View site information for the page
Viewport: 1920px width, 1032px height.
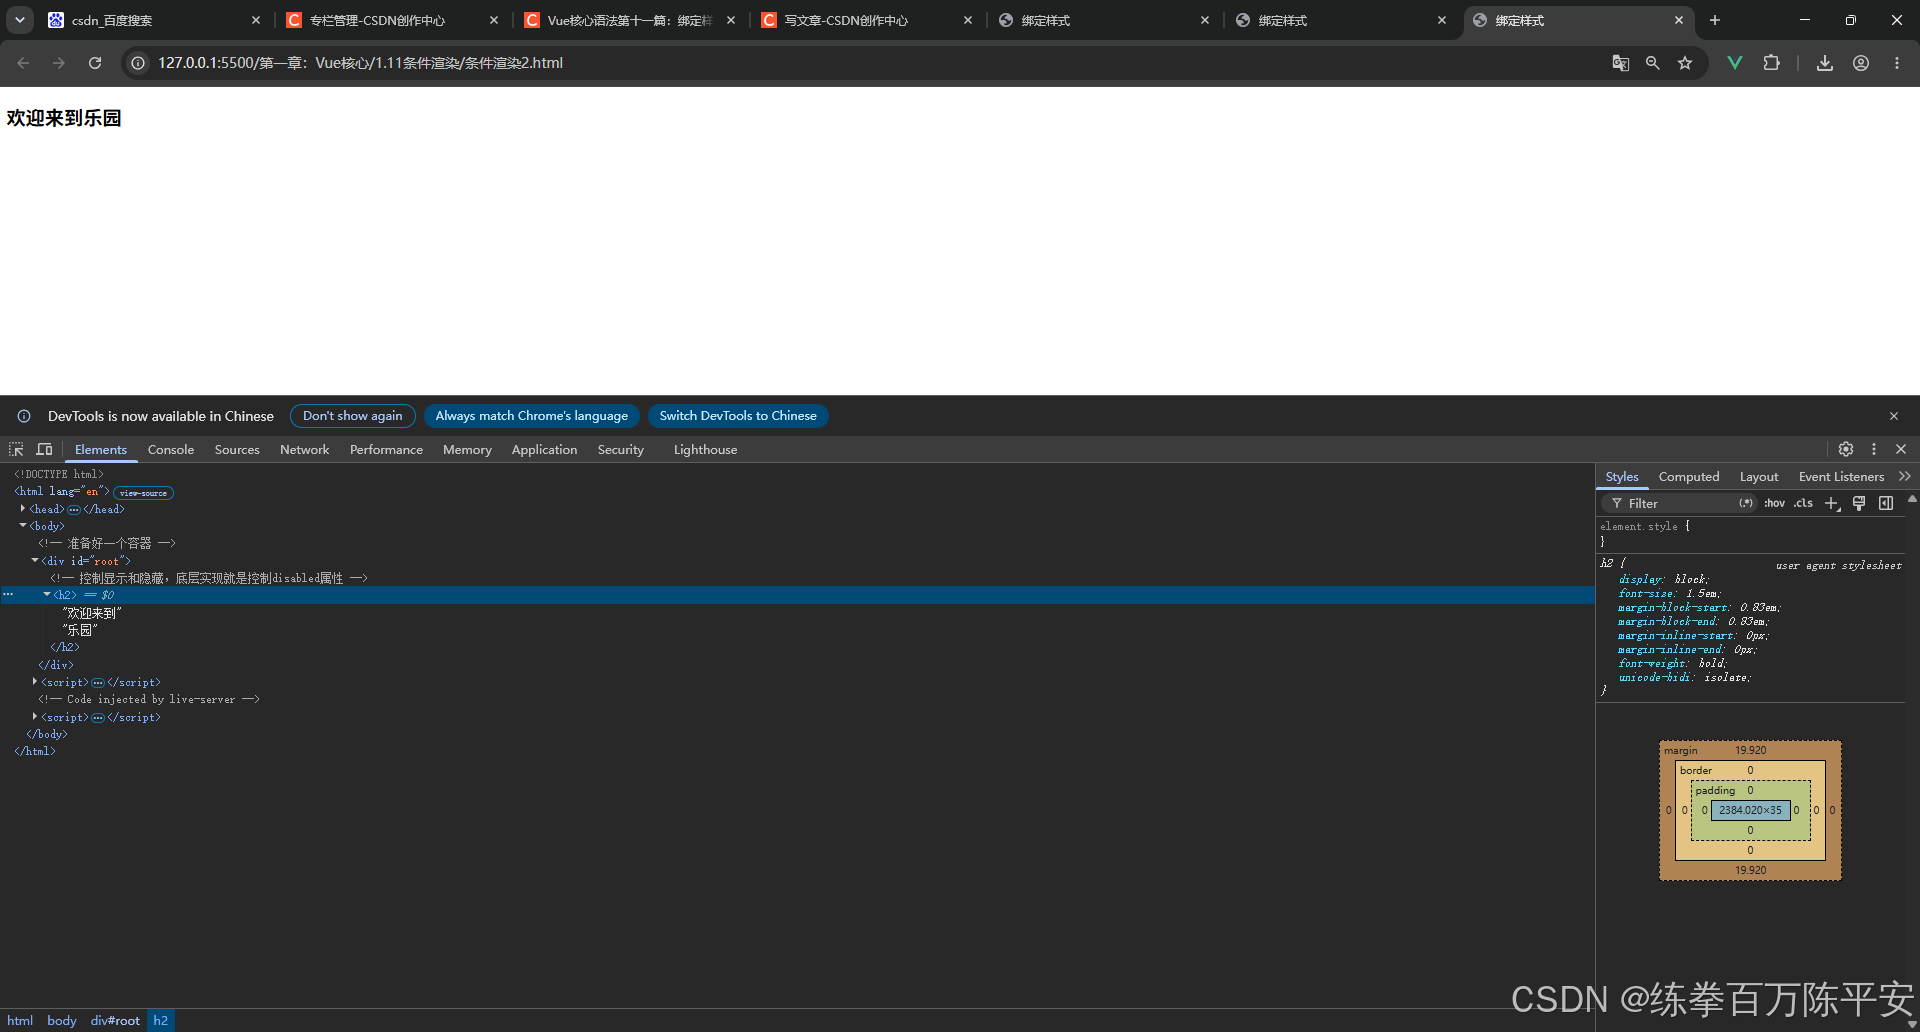pos(138,63)
